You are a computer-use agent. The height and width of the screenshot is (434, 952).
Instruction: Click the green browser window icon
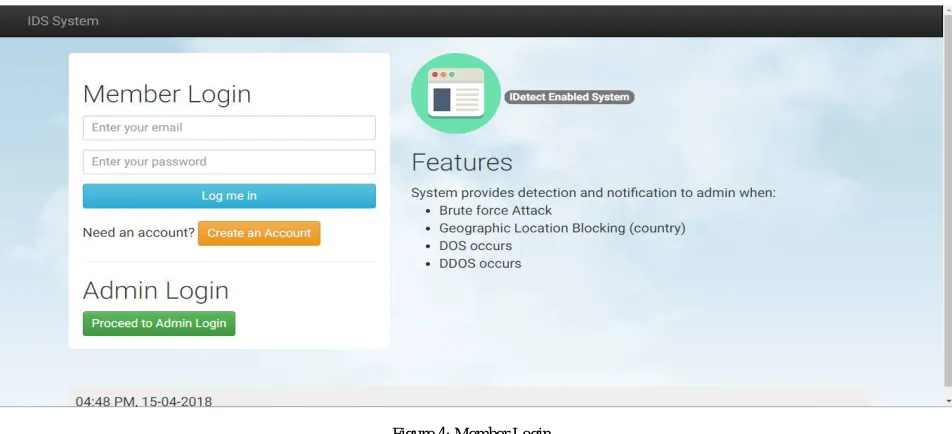pyautogui.click(x=455, y=93)
